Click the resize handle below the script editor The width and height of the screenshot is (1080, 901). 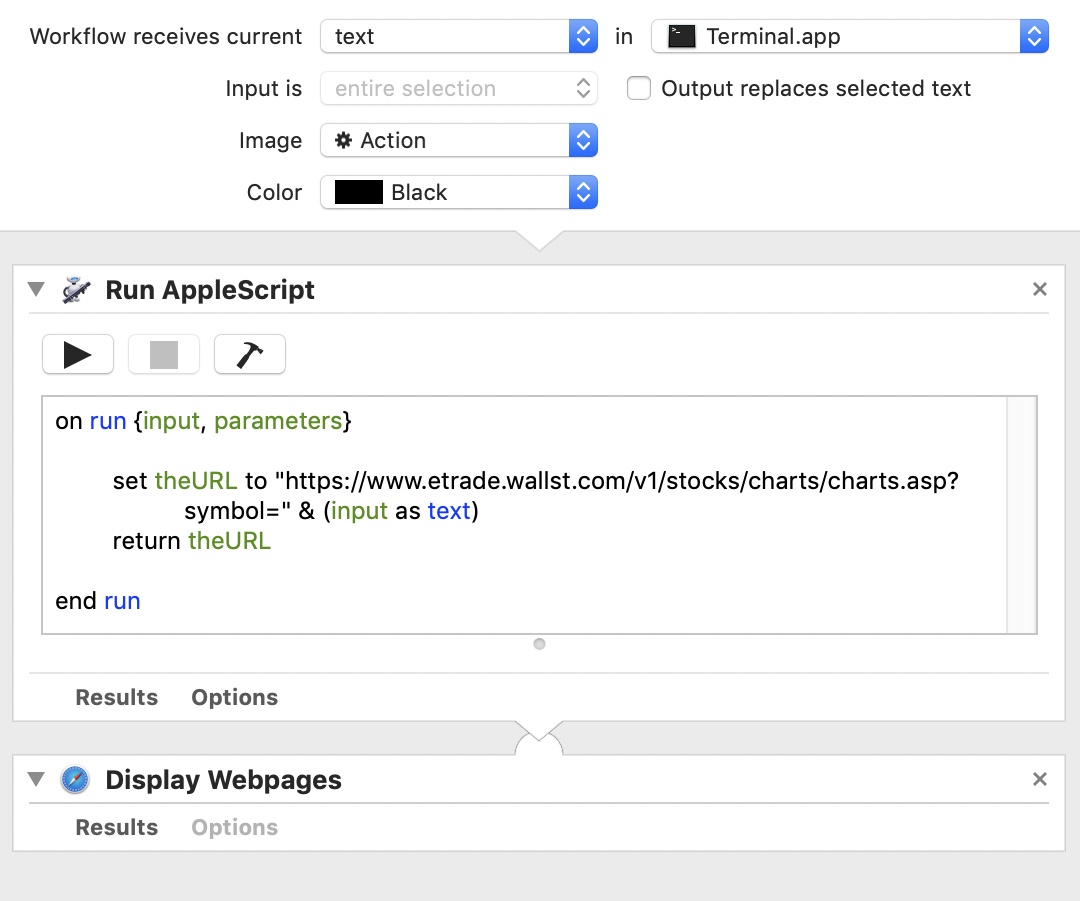point(539,644)
